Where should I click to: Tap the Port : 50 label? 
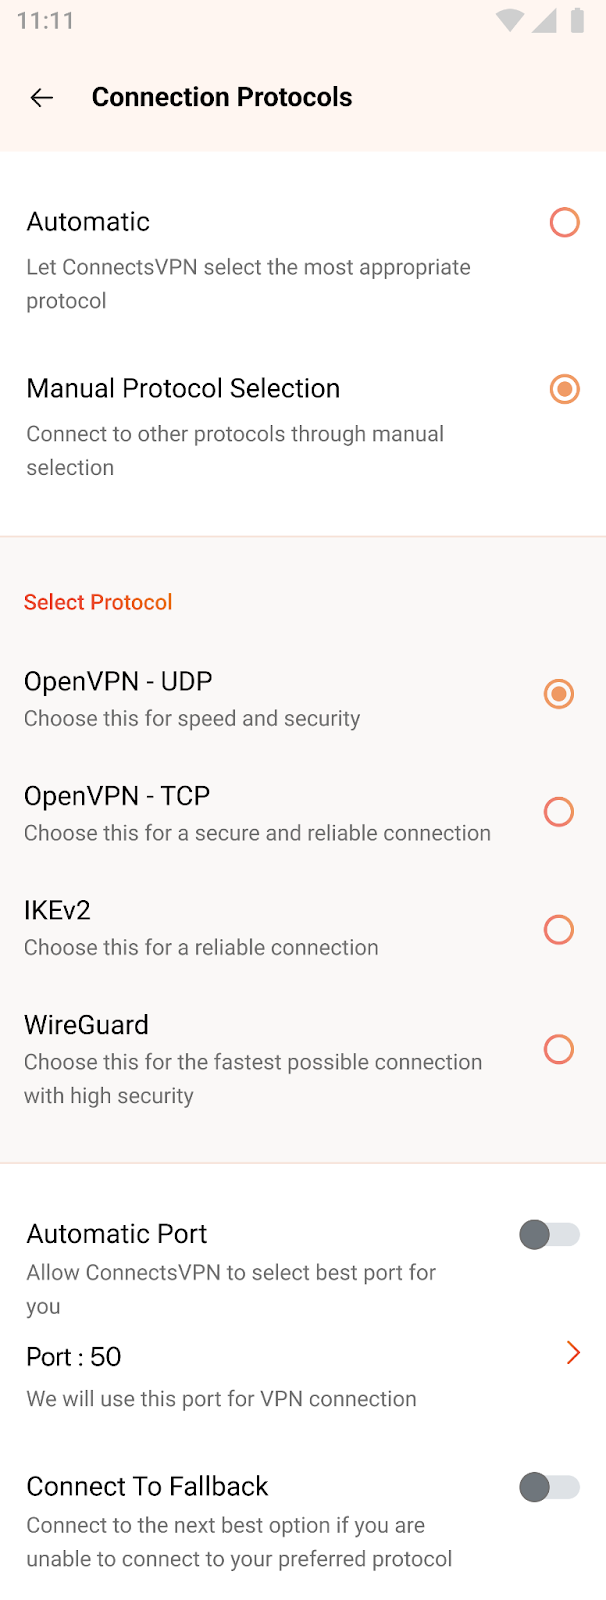pyautogui.click(x=74, y=1357)
